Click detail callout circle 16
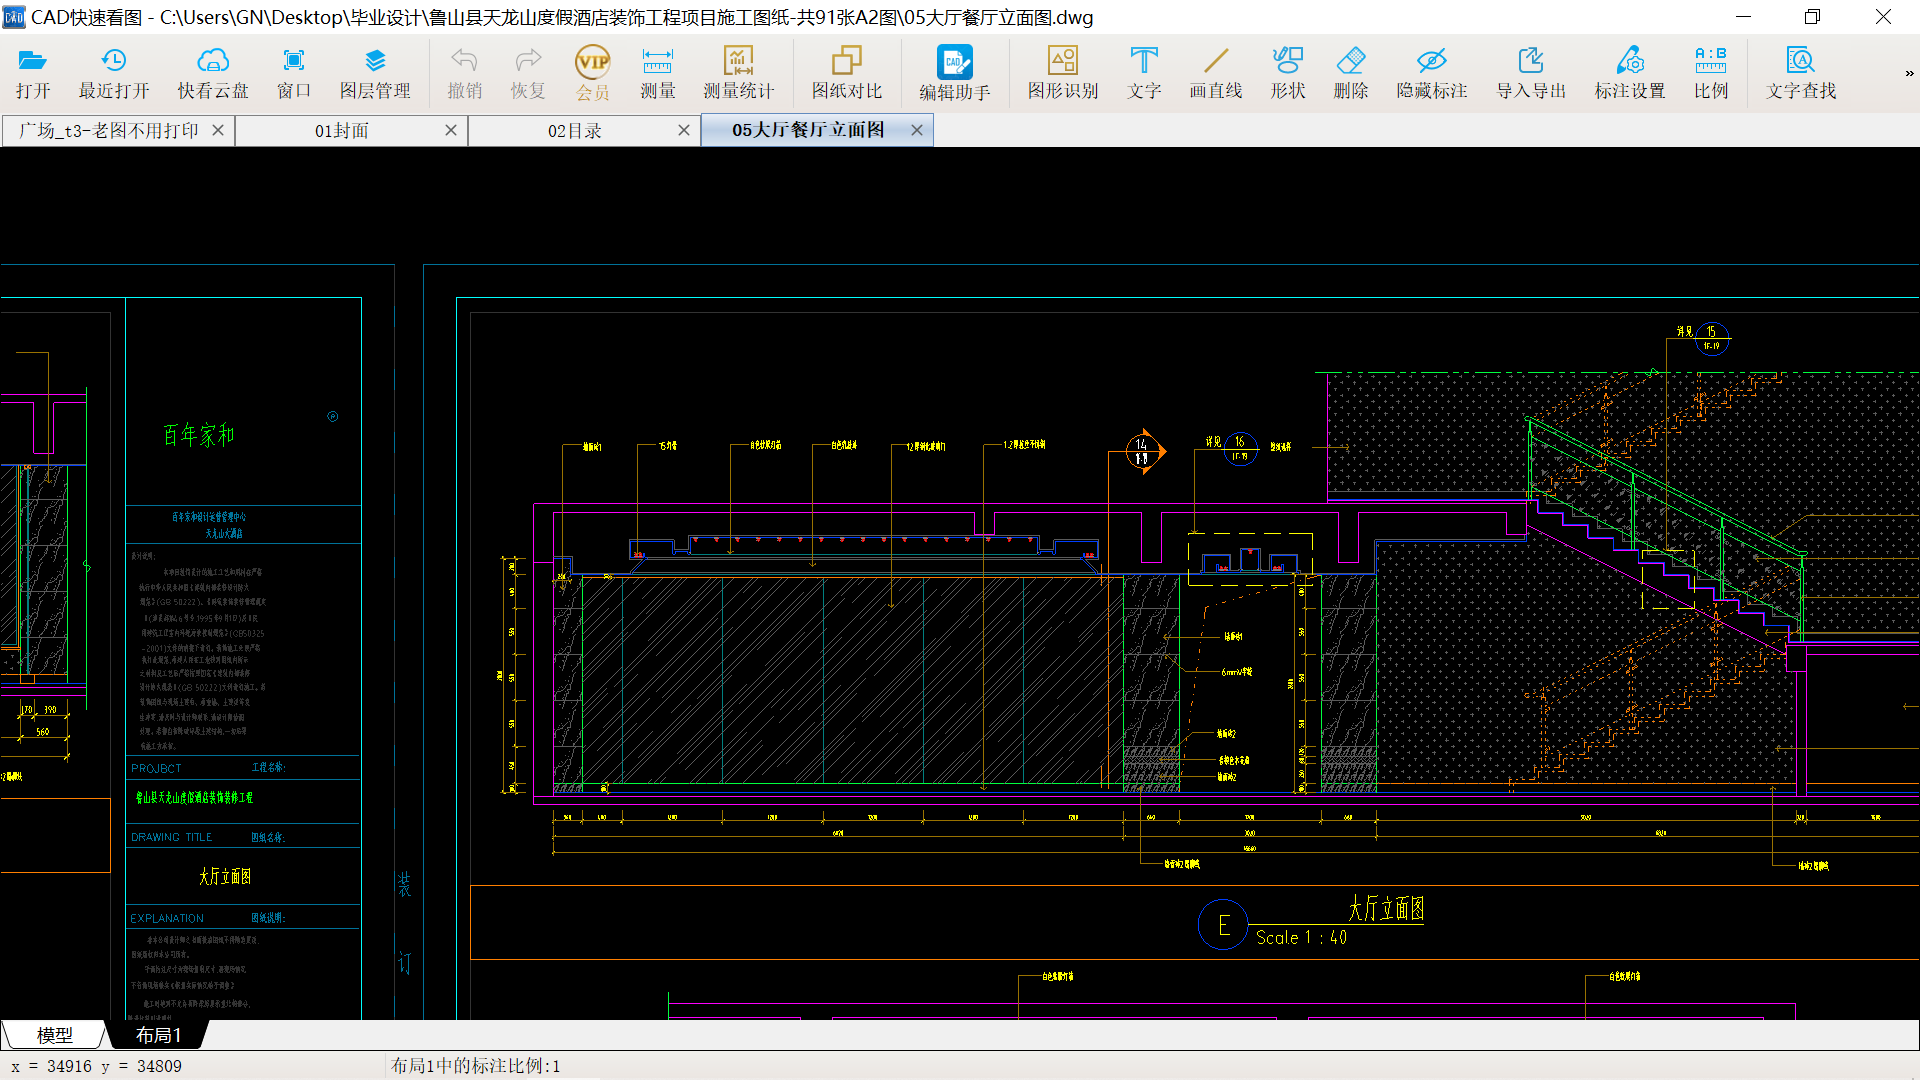 point(1240,449)
